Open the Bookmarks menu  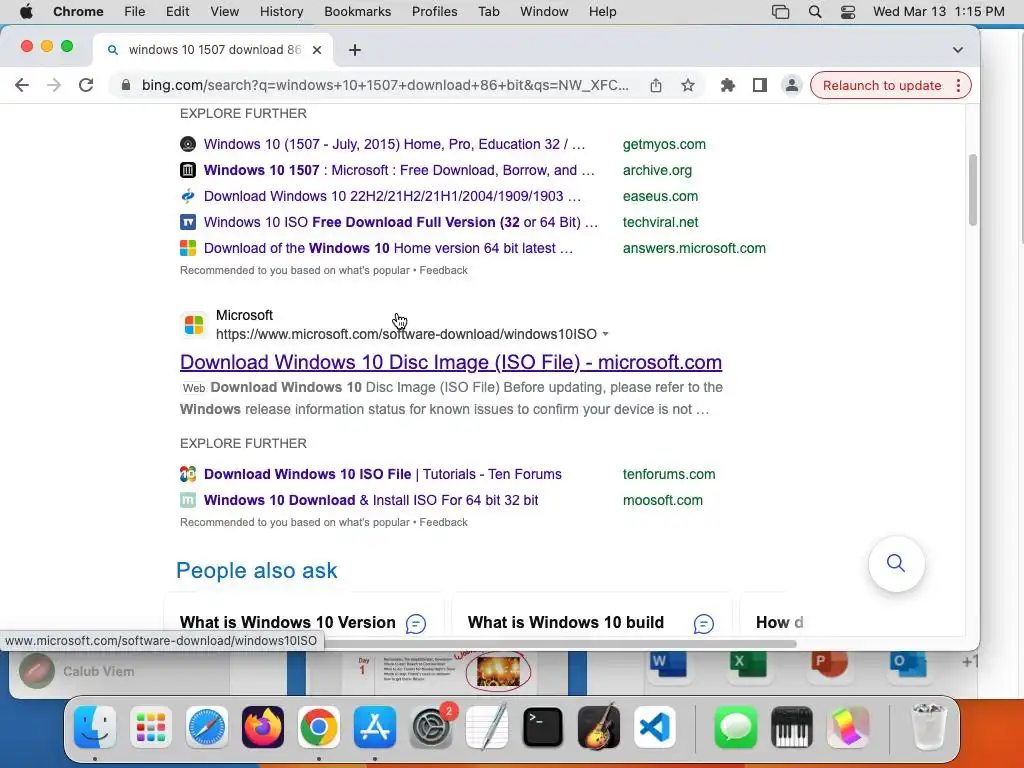[357, 11]
